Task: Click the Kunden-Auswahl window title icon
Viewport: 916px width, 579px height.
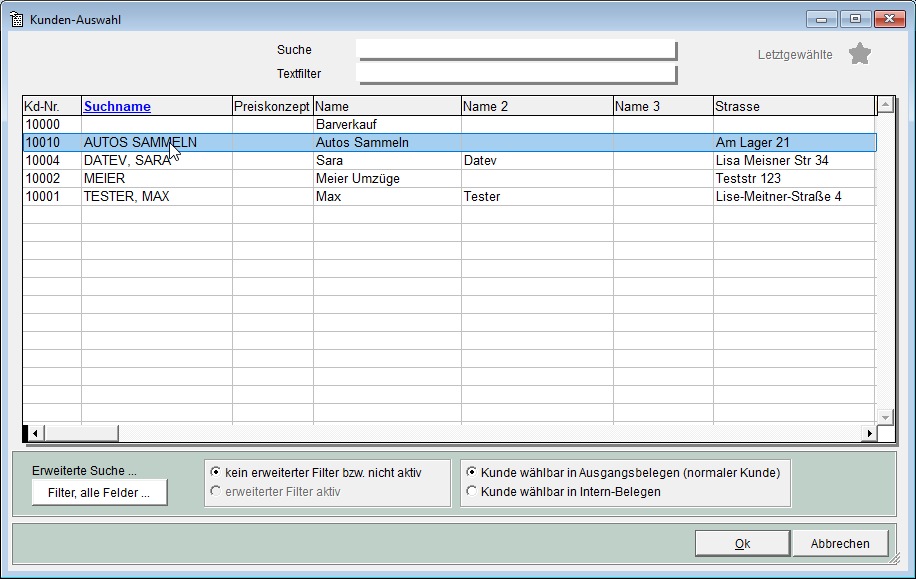Action: click(17, 19)
